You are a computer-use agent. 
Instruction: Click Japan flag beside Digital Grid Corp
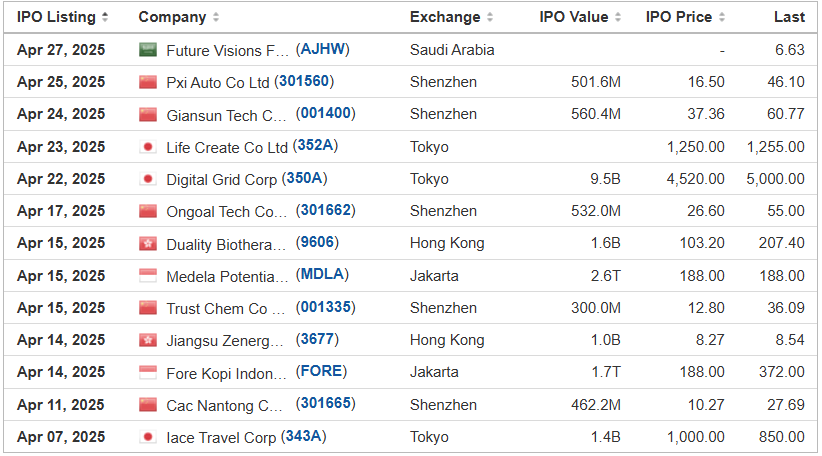(148, 179)
